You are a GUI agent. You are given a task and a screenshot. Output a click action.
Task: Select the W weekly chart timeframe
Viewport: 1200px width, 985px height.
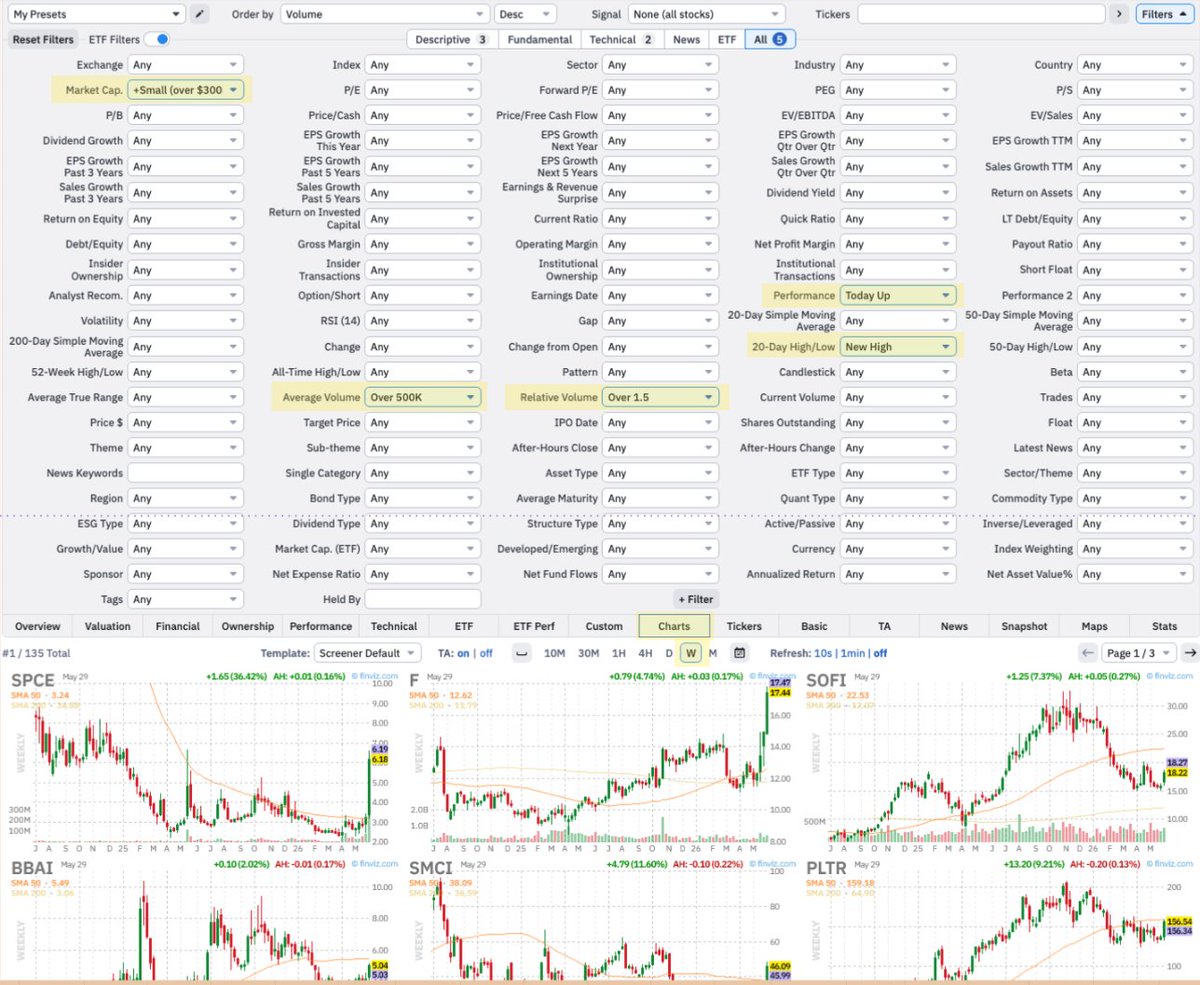[x=690, y=653]
